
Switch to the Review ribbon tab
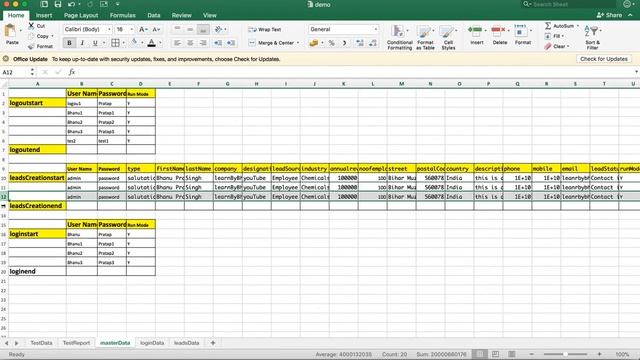(181, 15)
